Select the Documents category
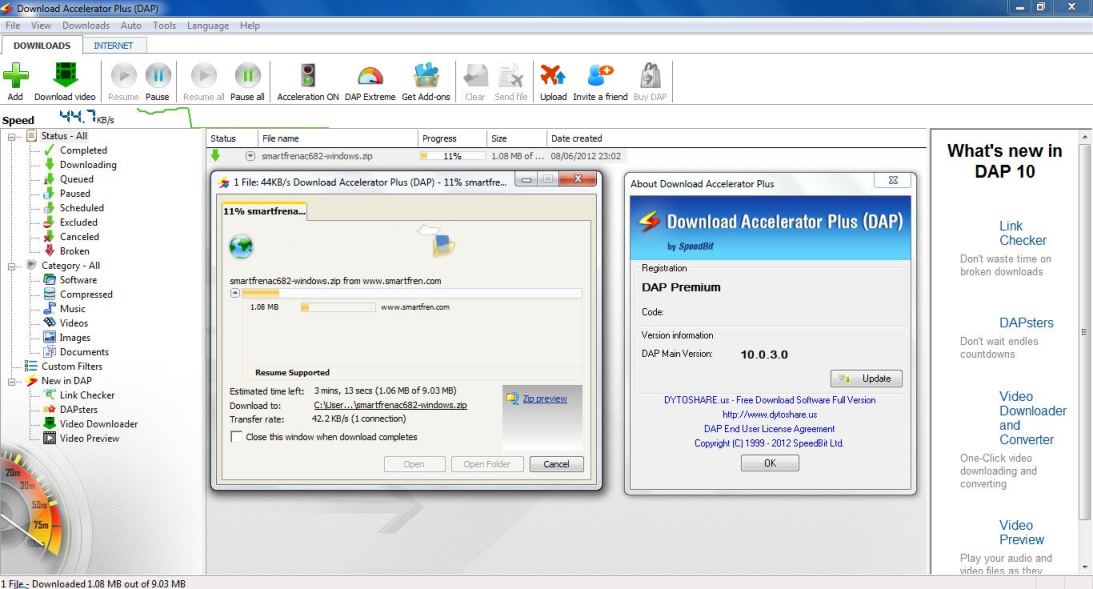Screen dimensions: 1093x589 [x=84, y=352]
